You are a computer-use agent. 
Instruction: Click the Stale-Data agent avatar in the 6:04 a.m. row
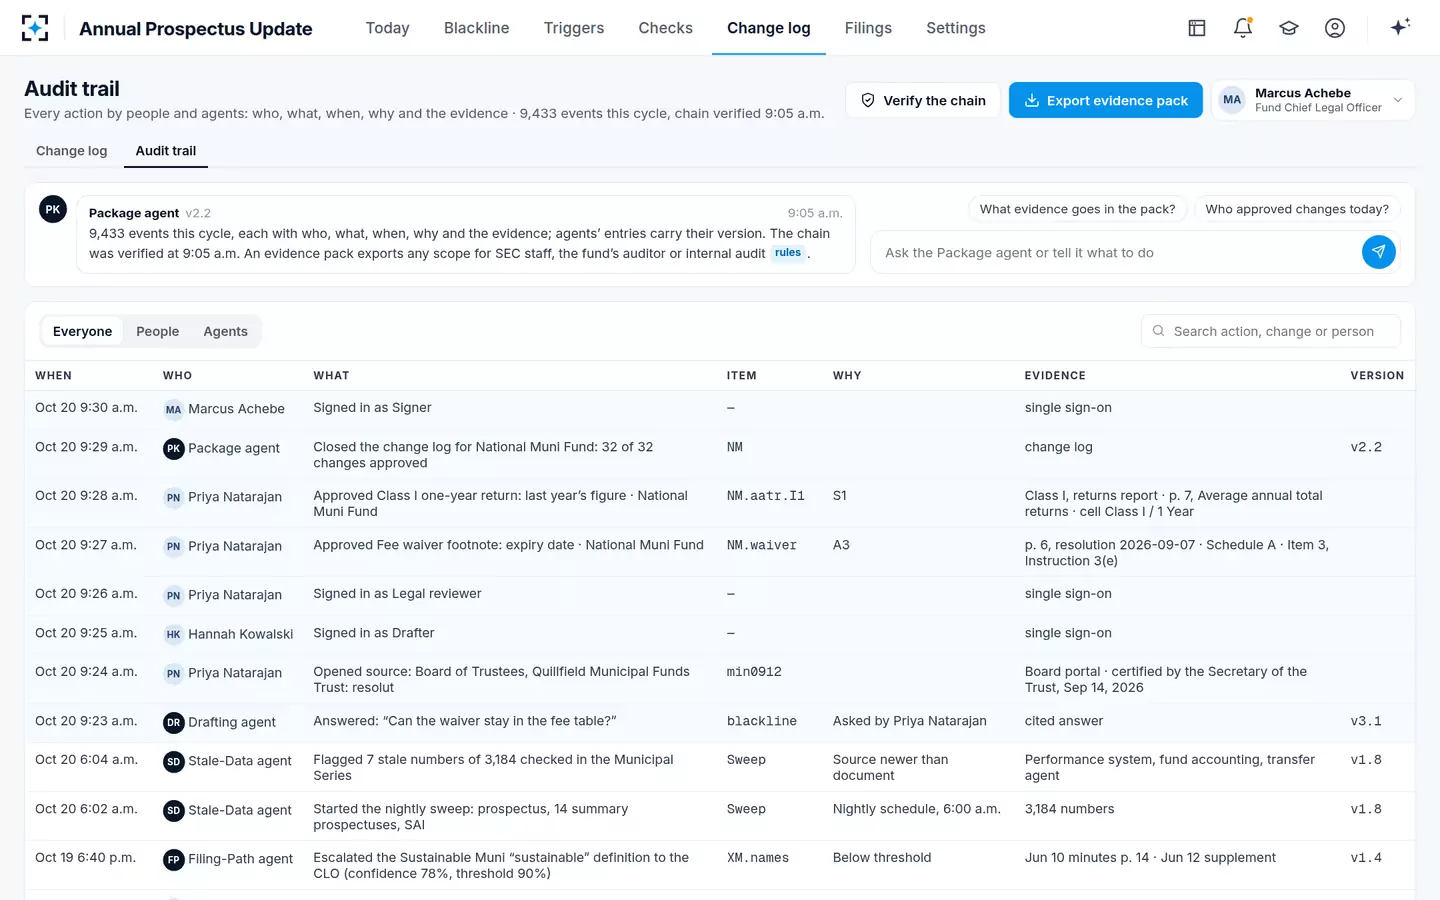point(174,761)
